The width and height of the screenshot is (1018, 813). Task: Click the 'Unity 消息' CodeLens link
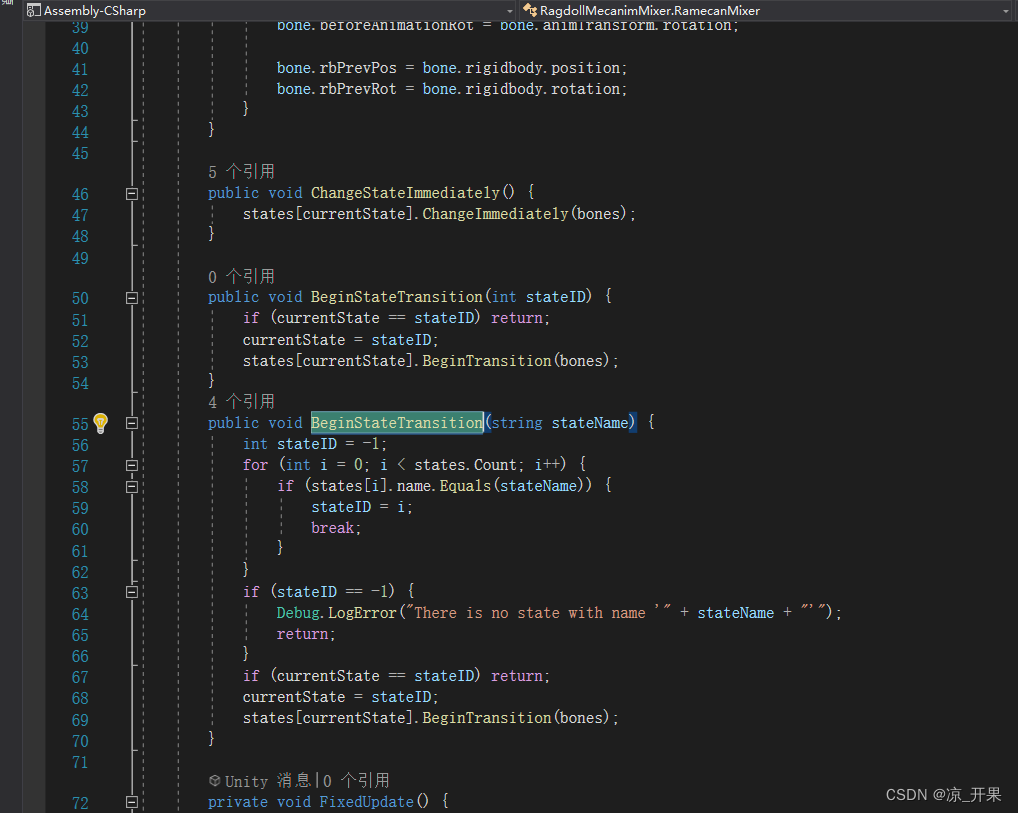[267, 781]
